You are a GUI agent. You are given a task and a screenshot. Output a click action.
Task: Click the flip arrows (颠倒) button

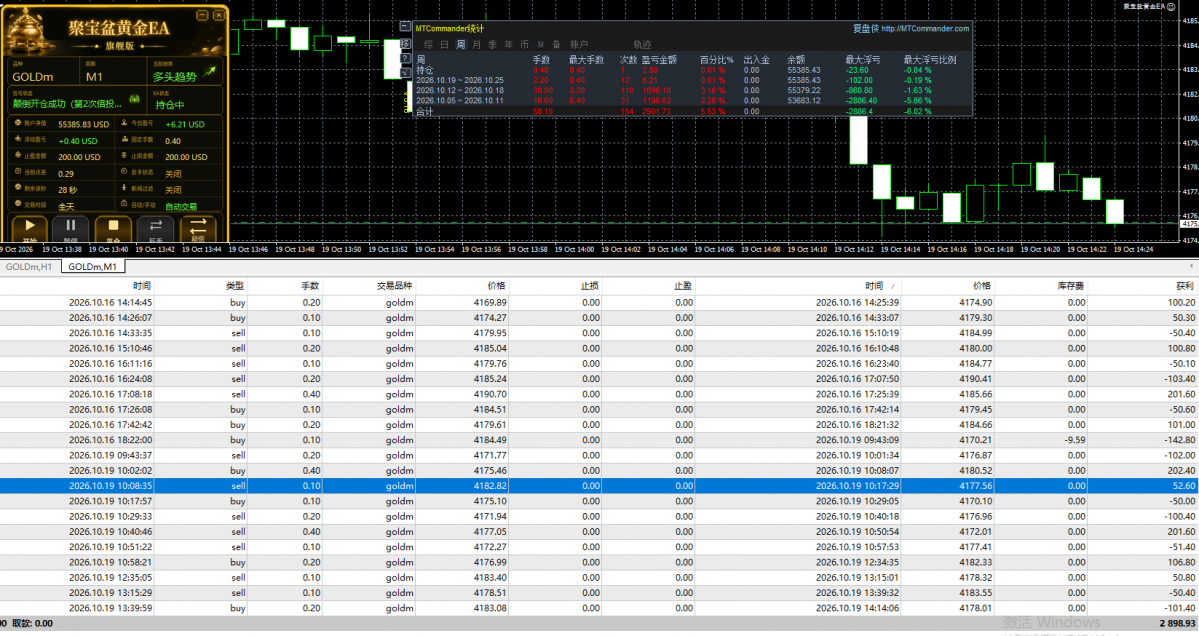198,227
